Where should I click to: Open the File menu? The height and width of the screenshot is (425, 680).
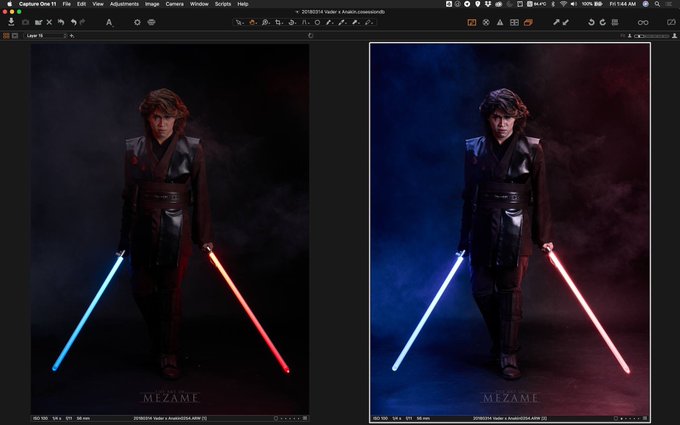pos(66,4)
